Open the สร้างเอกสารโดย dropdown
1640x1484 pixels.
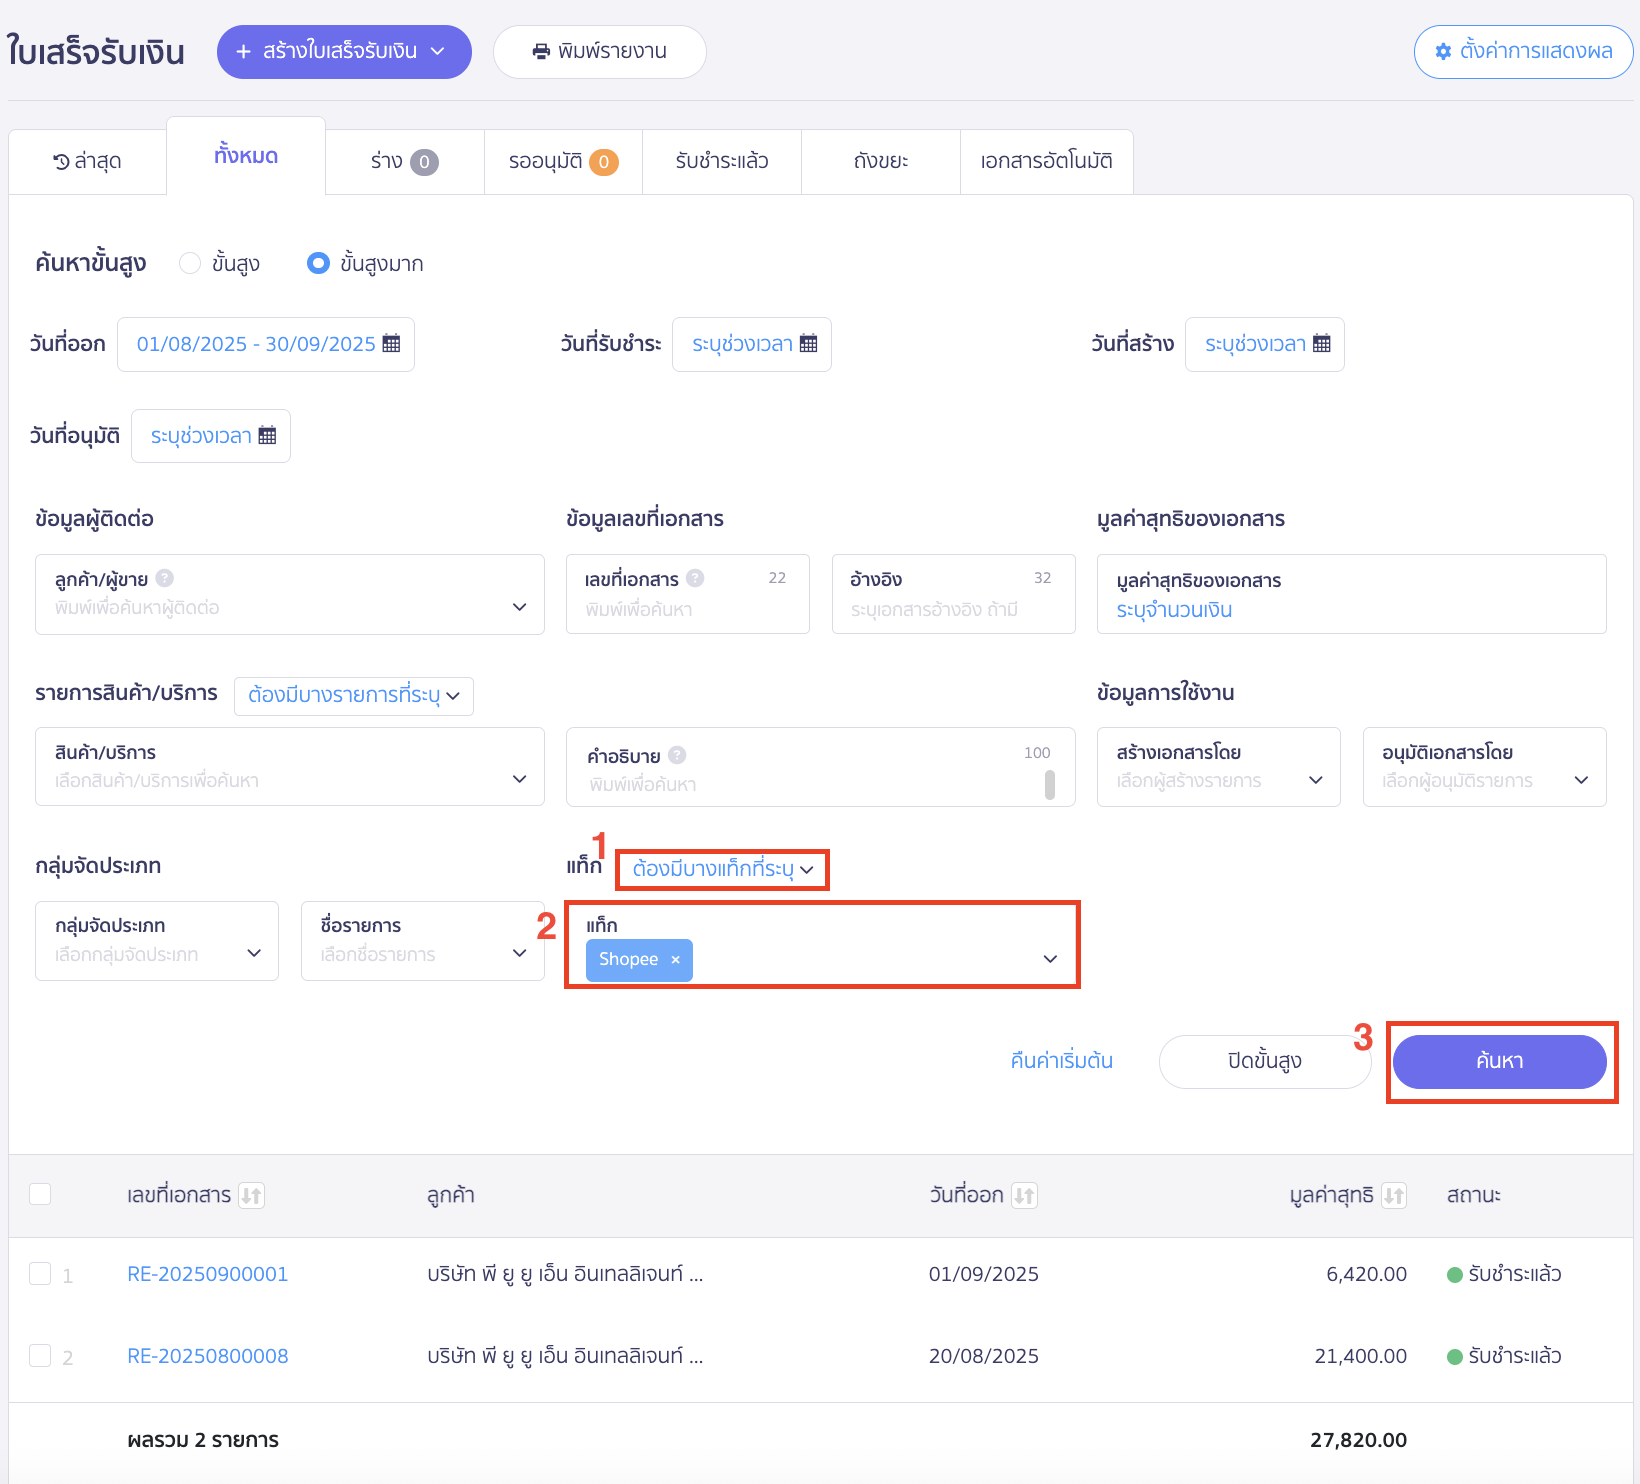tap(1218, 767)
